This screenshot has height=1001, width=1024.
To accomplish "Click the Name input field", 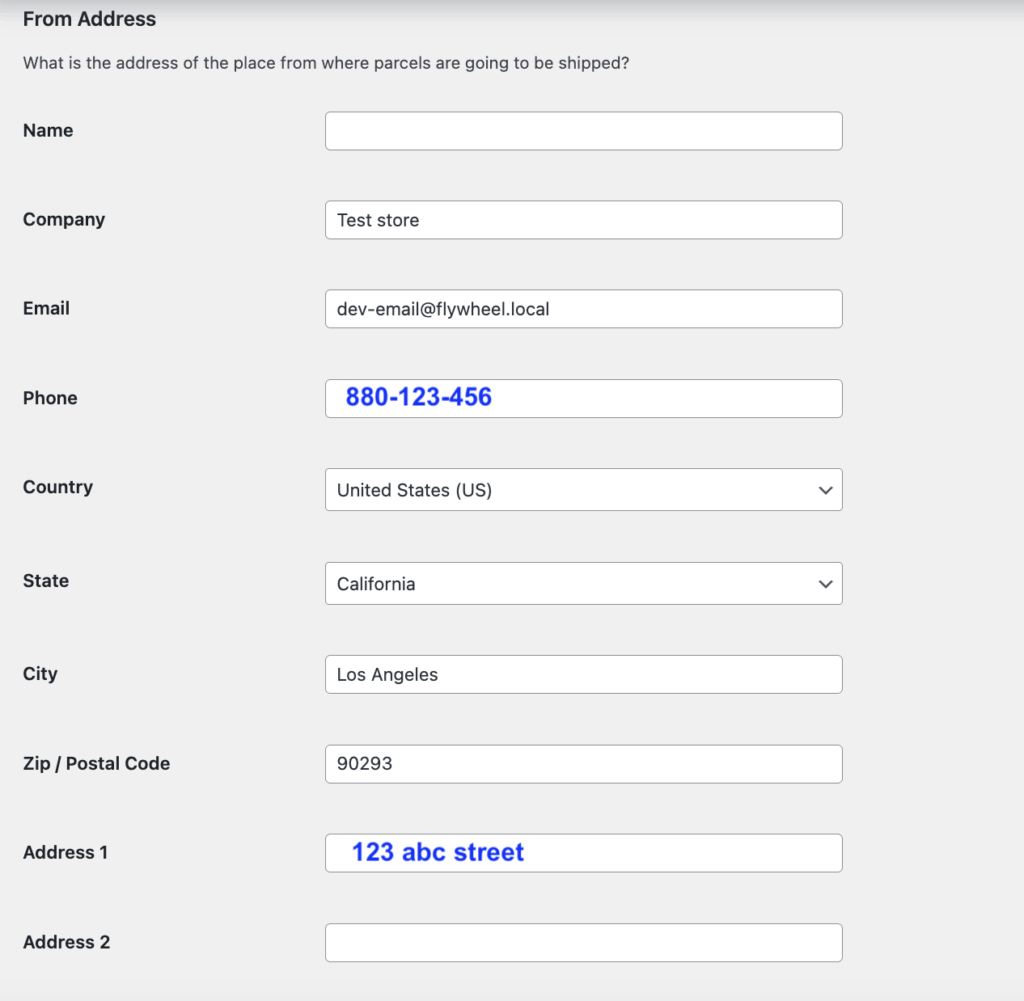I will tap(583, 131).
